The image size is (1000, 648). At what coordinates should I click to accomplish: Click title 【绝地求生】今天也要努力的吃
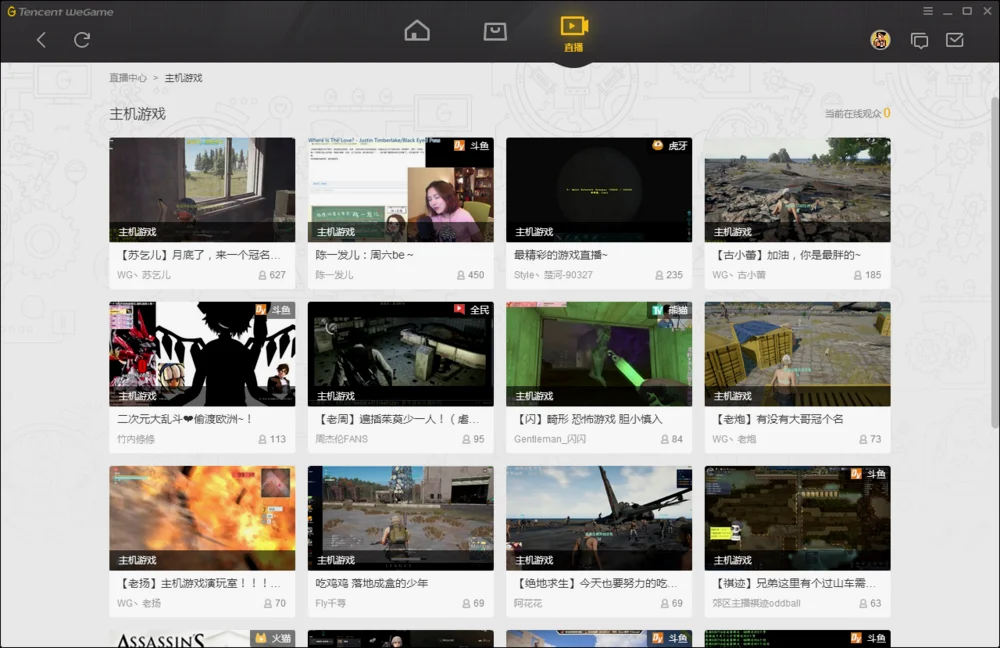click(596, 583)
